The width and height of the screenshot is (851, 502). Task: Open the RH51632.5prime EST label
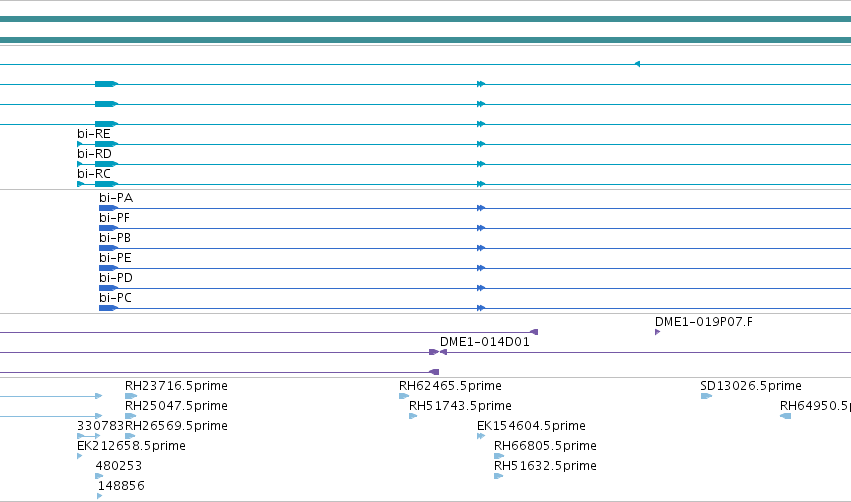click(x=545, y=466)
